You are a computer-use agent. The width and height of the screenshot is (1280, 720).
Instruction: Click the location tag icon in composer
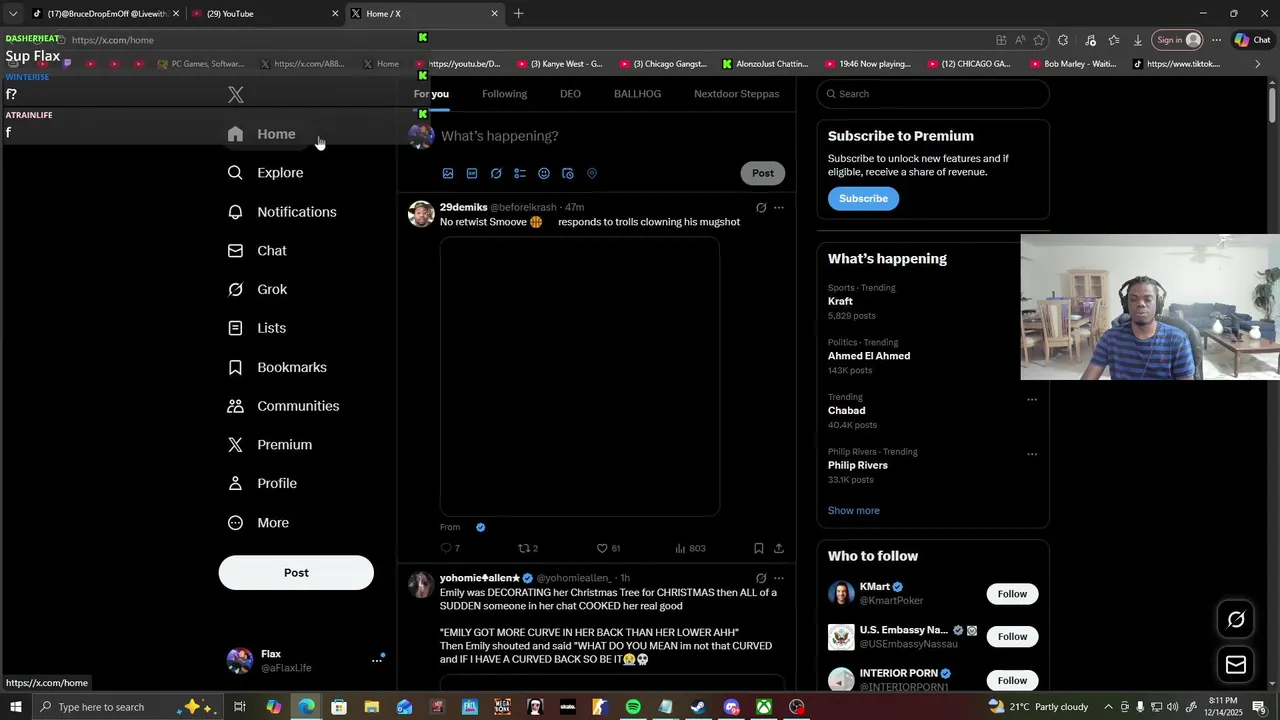592,173
